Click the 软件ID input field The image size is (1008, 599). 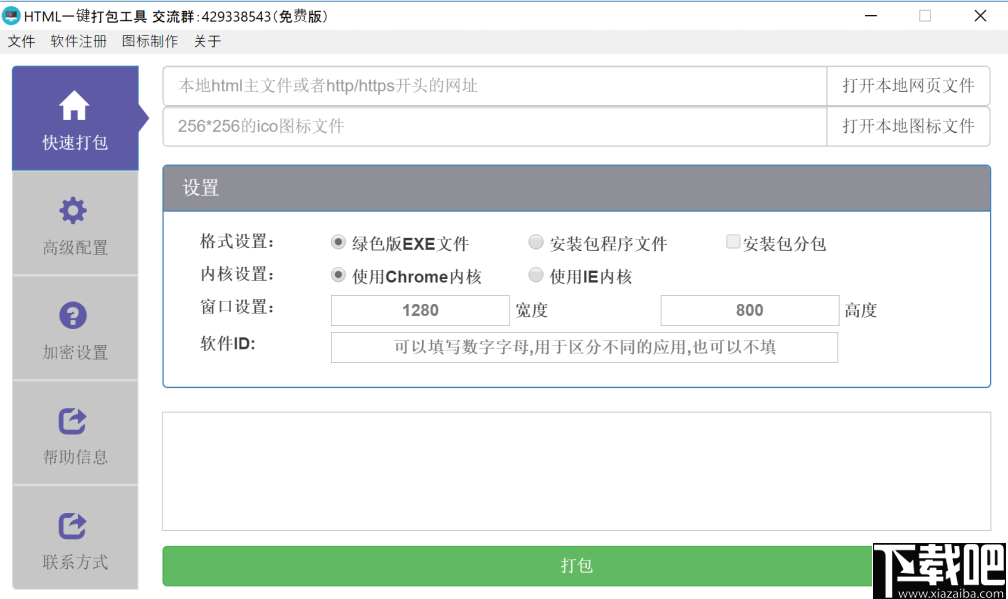584,347
